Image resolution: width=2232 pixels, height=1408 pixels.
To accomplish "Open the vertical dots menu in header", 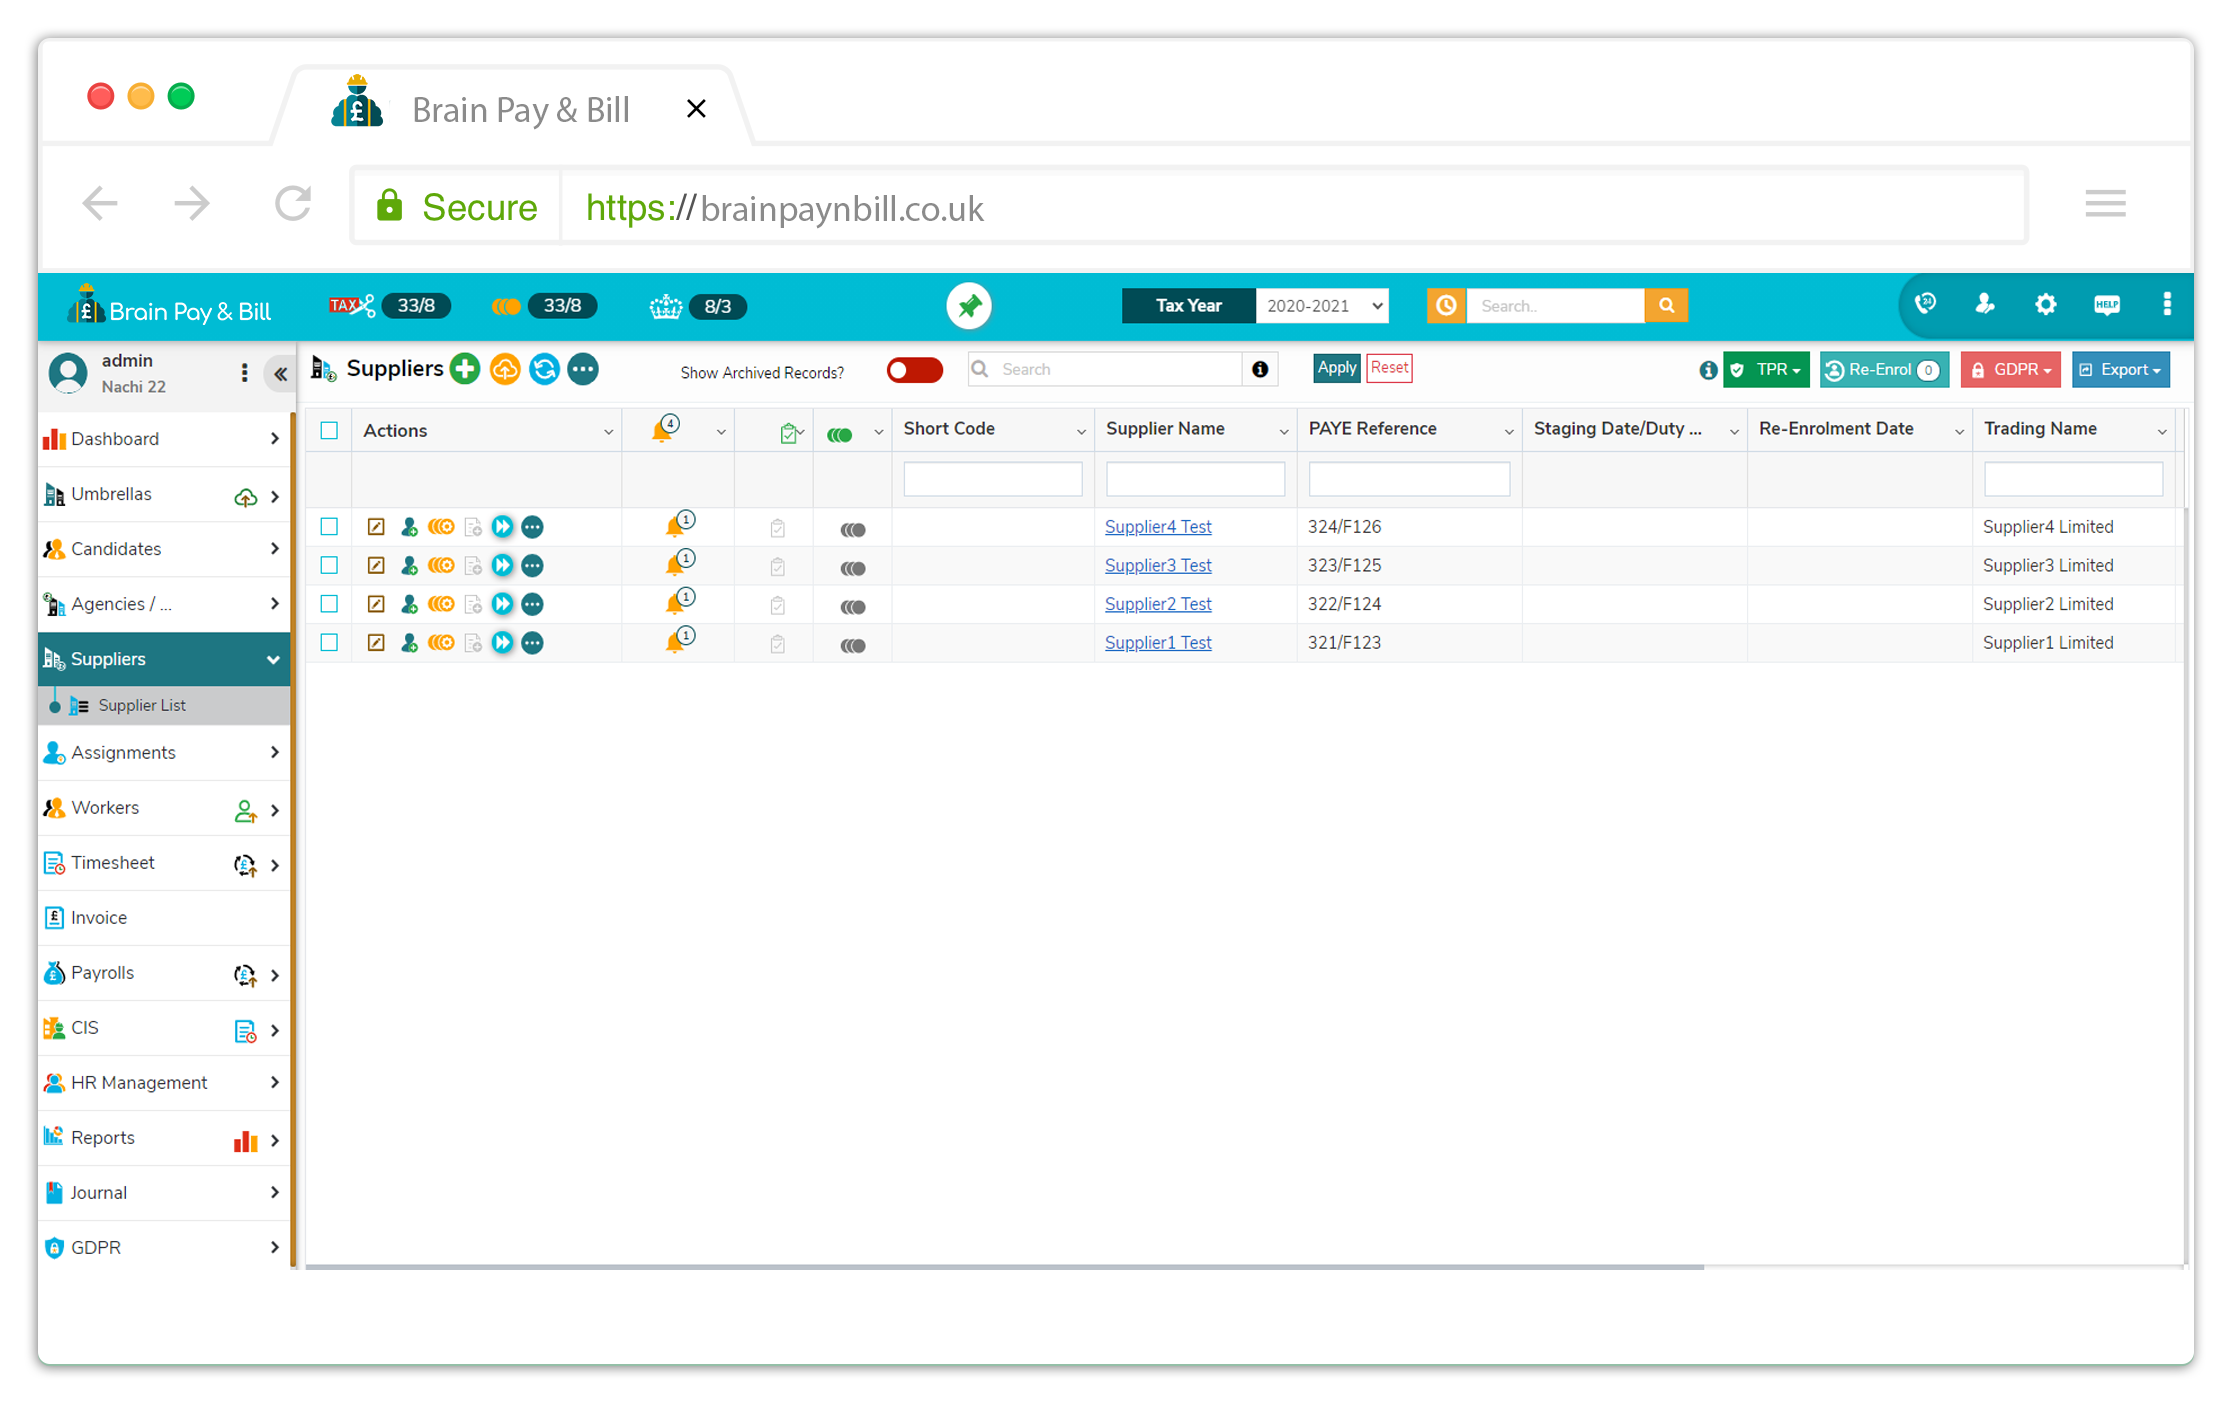I will pyautogui.click(x=2166, y=304).
